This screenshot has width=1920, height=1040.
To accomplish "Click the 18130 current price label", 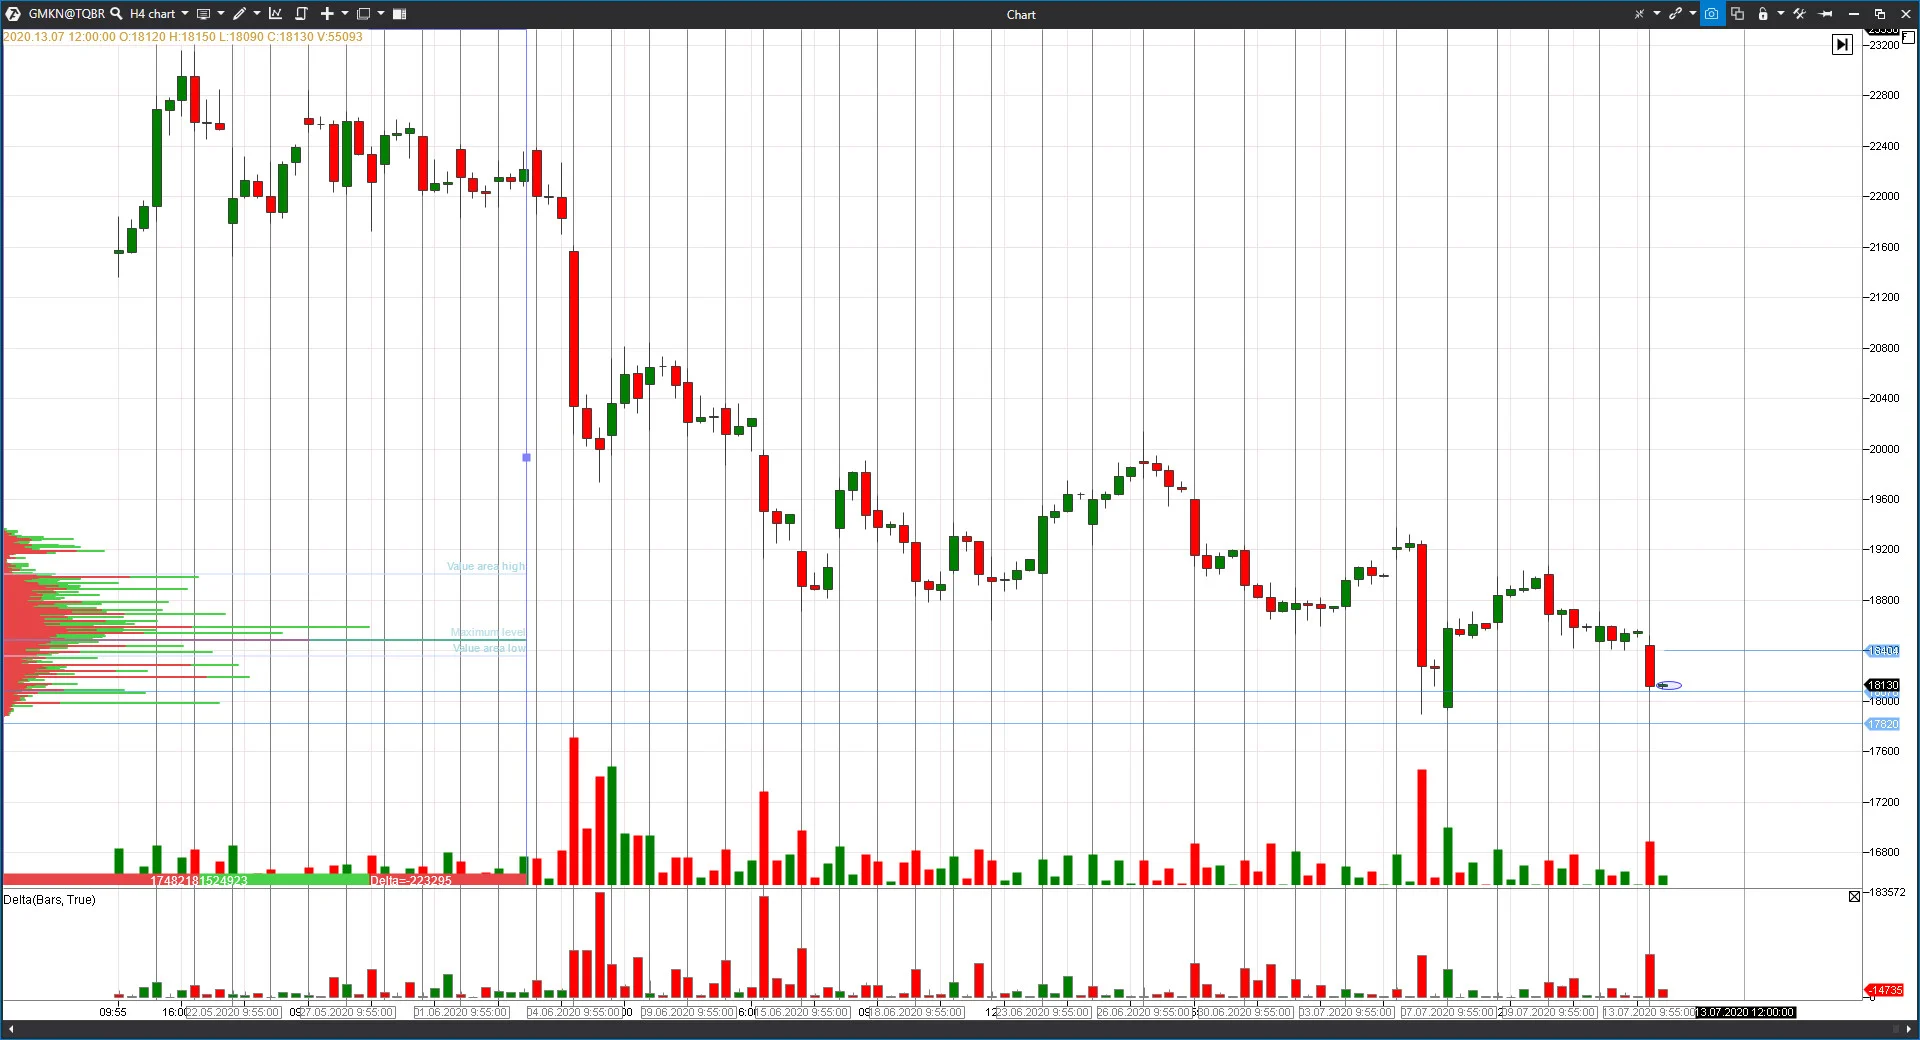I will pos(1883,685).
